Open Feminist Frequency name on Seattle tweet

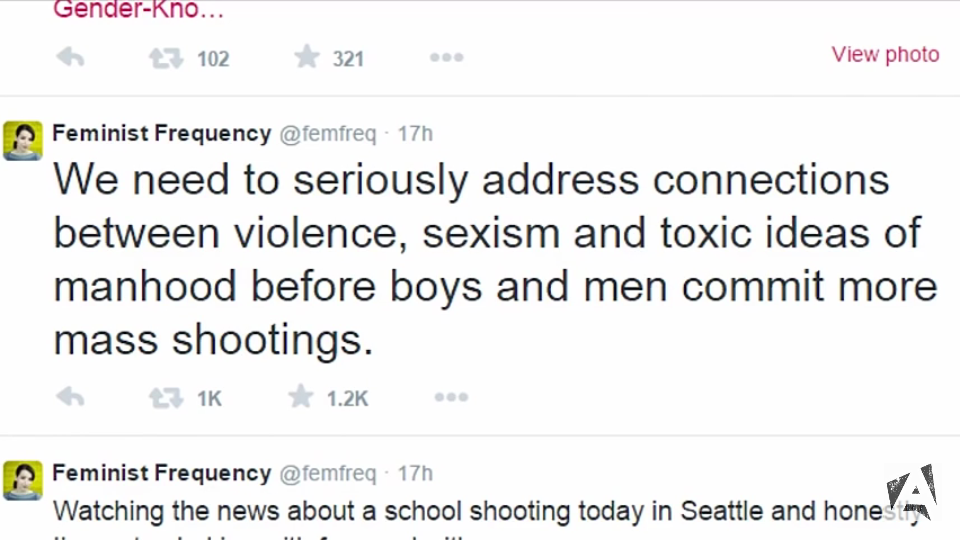coord(161,472)
